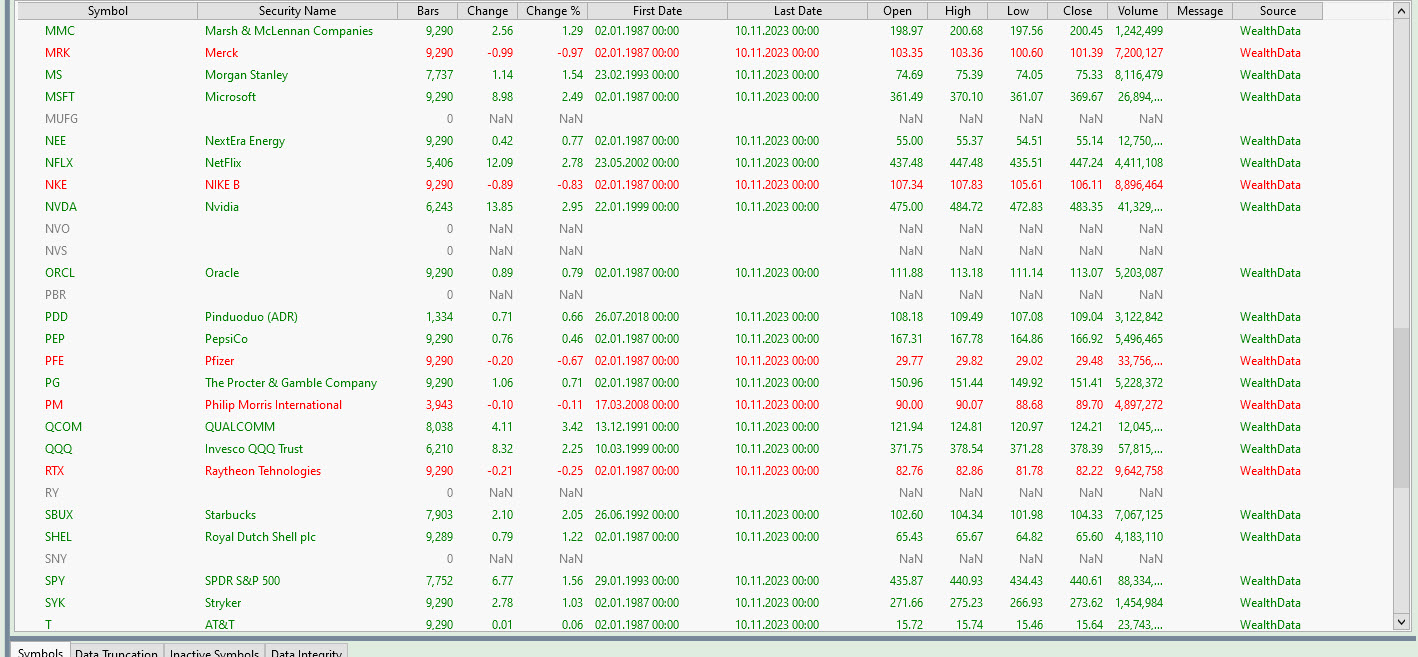This screenshot has height=657, width=1418.
Task: Click the Invesco QQQ Trust row
Action: (x=253, y=449)
